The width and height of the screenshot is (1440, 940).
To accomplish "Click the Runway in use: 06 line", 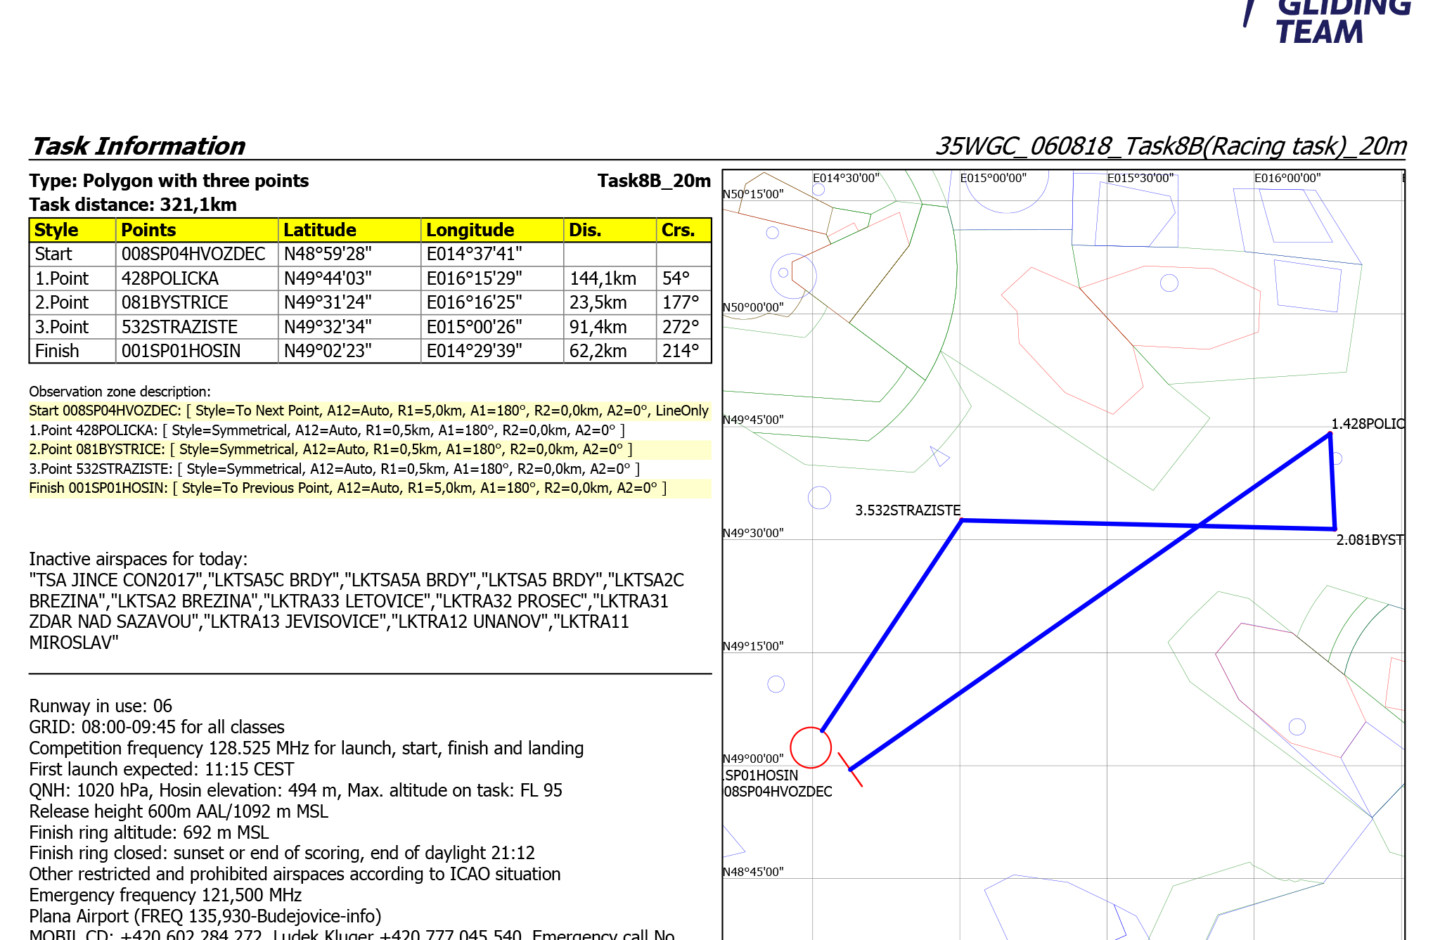I will [x=100, y=706].
